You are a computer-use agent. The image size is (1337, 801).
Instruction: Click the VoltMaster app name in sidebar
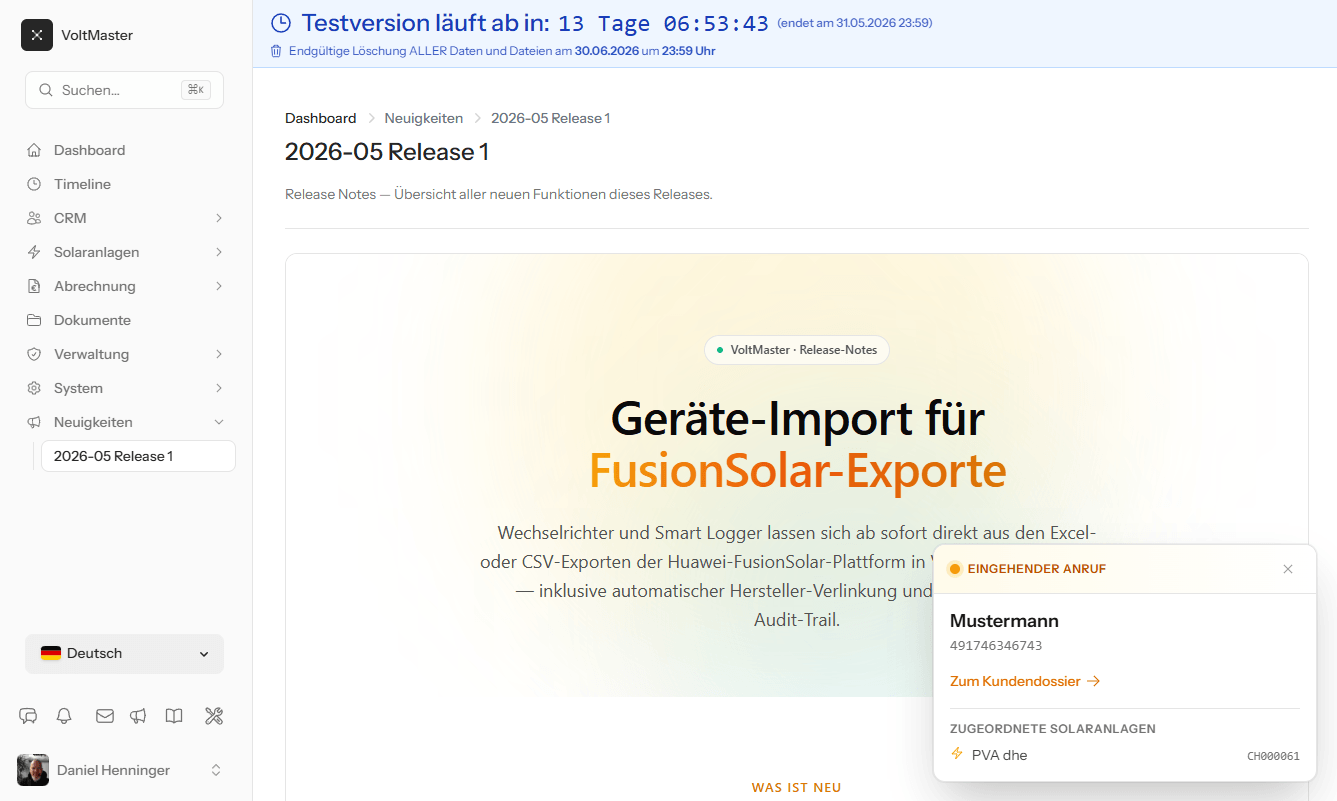click(x=97, y=35)
